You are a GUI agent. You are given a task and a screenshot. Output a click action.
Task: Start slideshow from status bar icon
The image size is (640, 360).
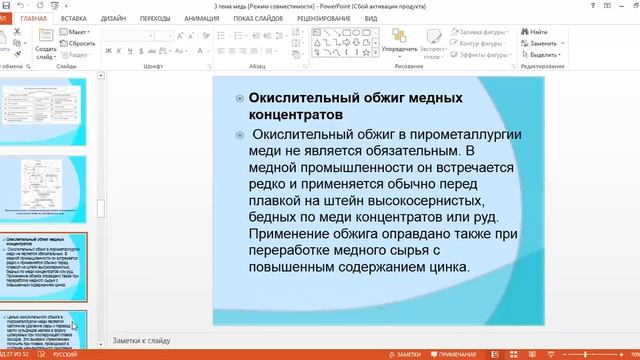[551, 354]
